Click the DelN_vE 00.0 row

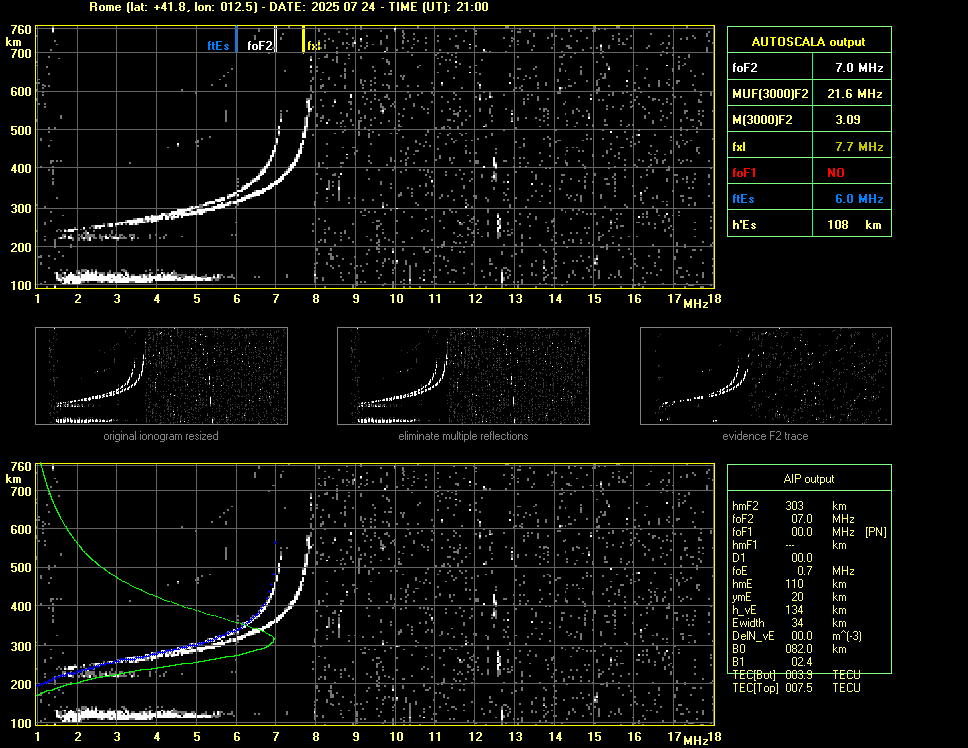click(797, 636)
